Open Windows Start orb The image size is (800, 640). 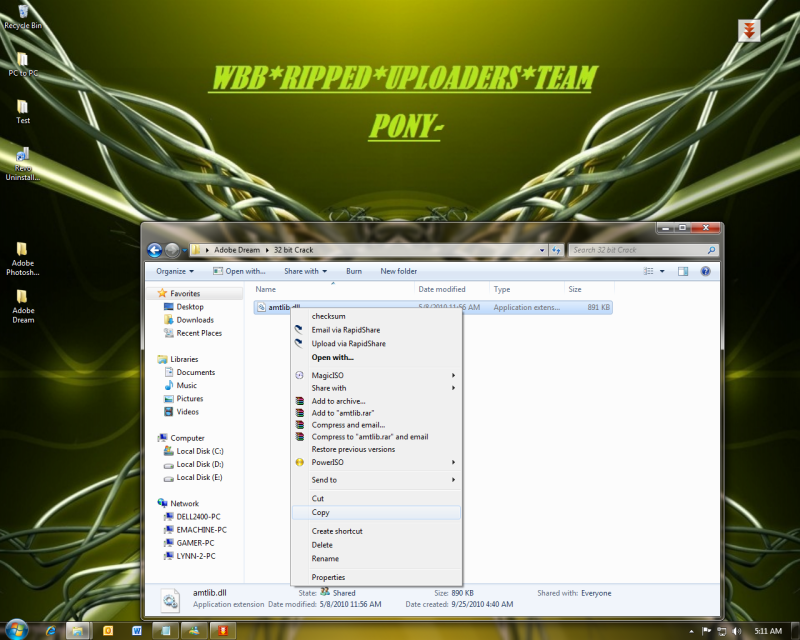(x=16, y=630)
